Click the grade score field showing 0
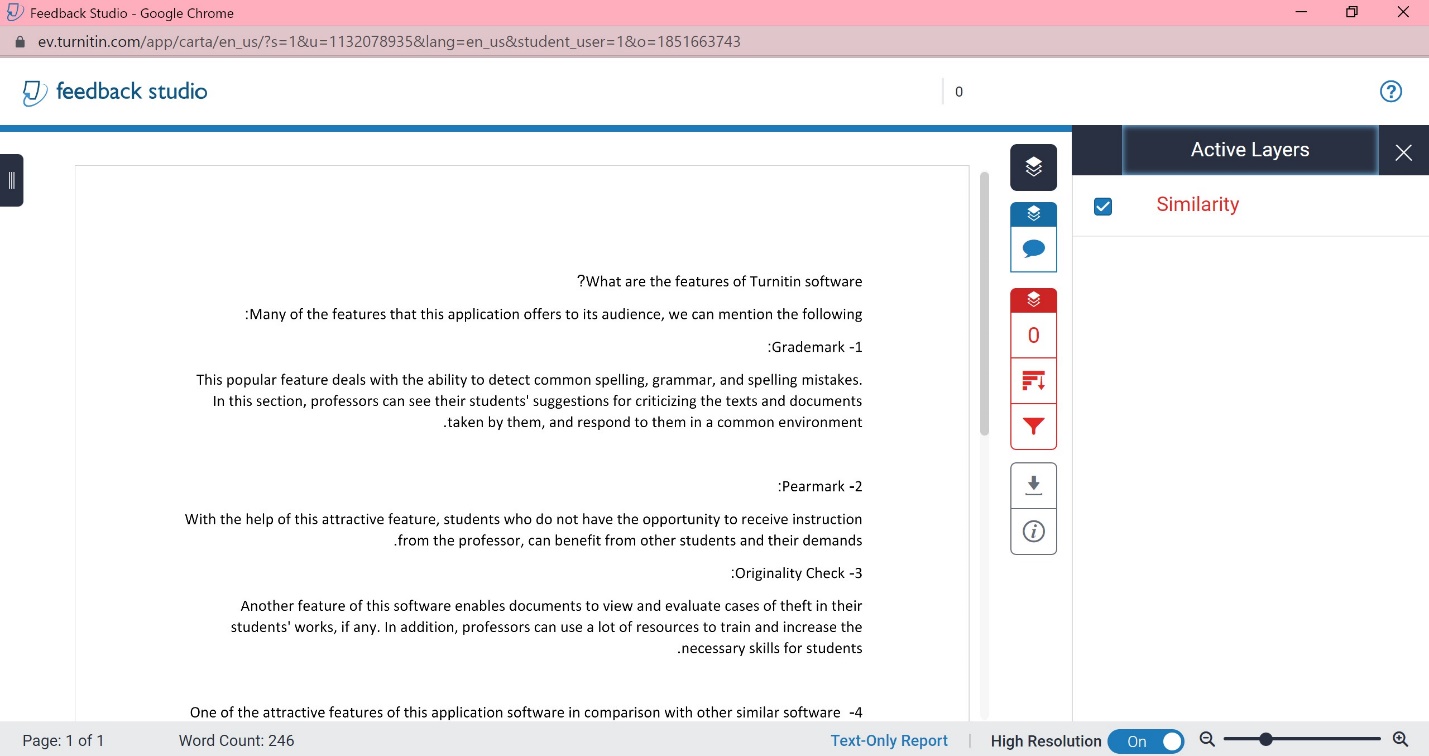This screenshot has width=1429, height=756. tap(959, 92)
